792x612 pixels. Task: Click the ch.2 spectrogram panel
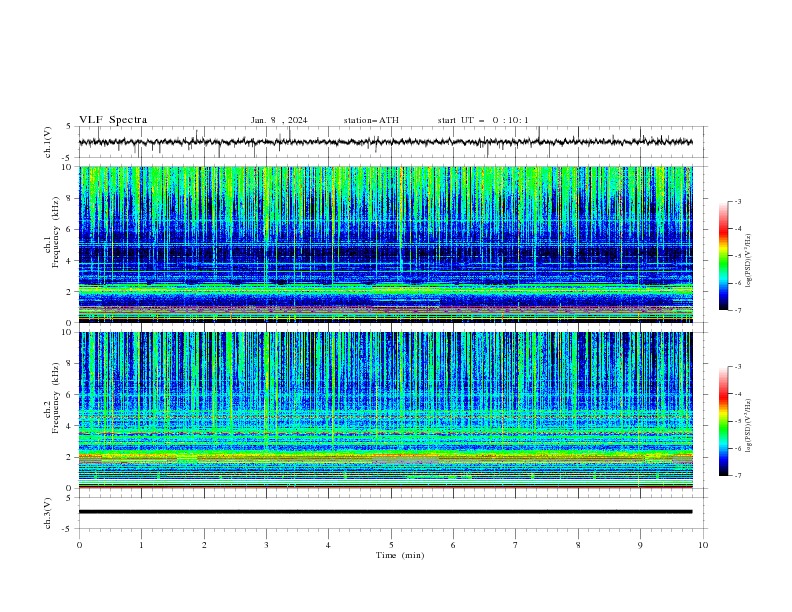coord(386,410)
